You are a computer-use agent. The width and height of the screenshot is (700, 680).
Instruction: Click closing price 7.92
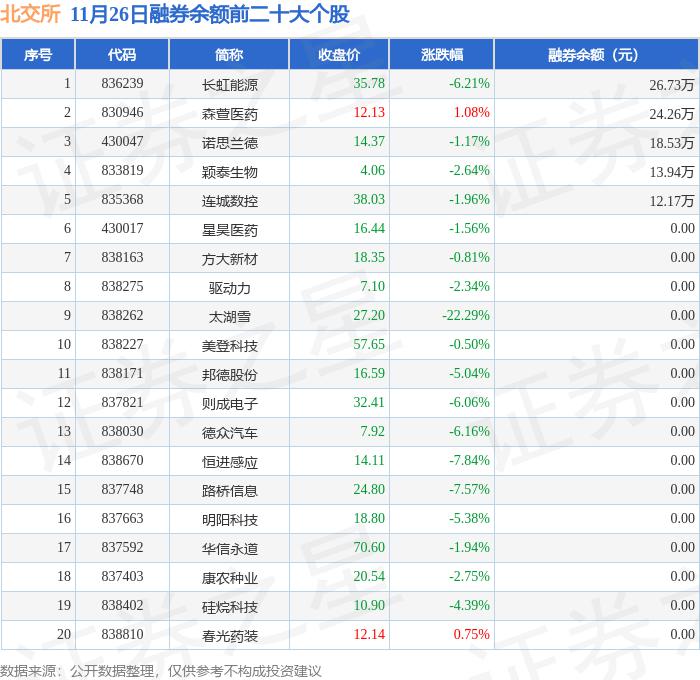pos(373,431)
